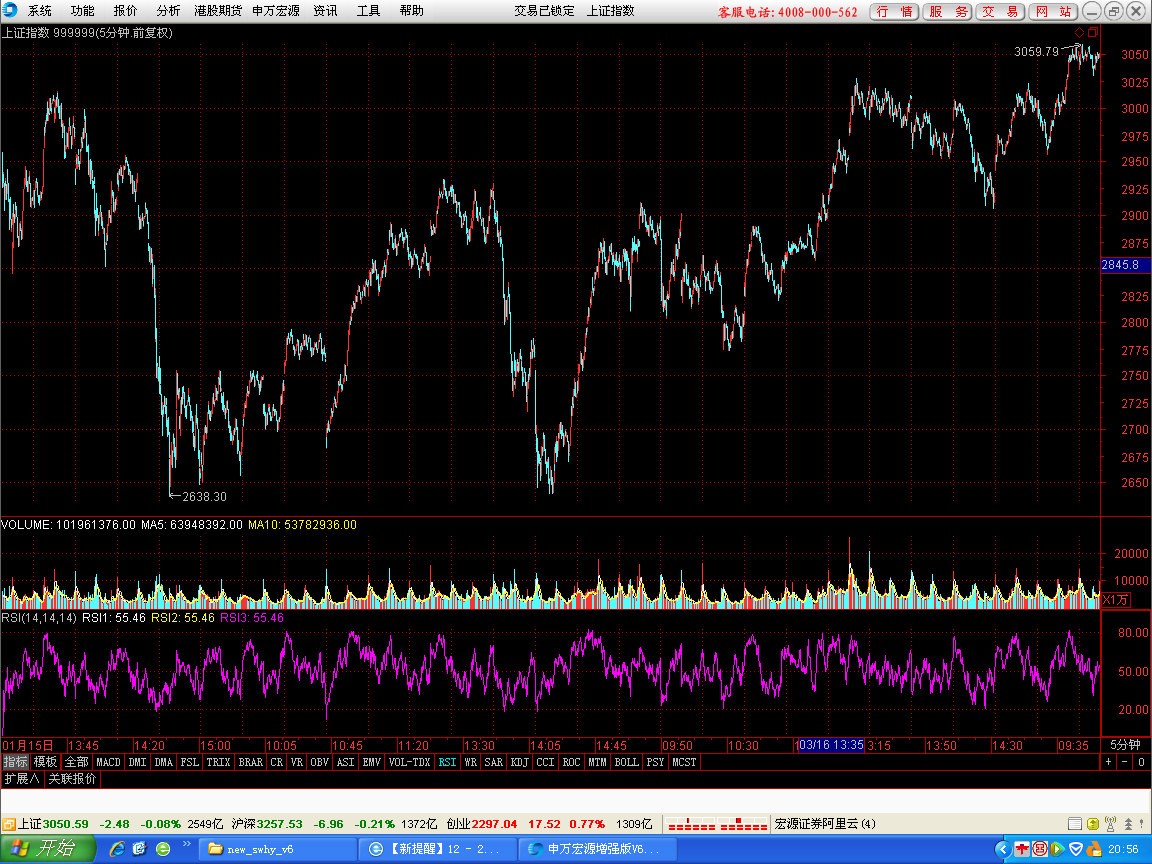1152x864 pixels.
Task: Click the green browser quick launch icon
Action: pyautogui.click(x=163, y=849)
